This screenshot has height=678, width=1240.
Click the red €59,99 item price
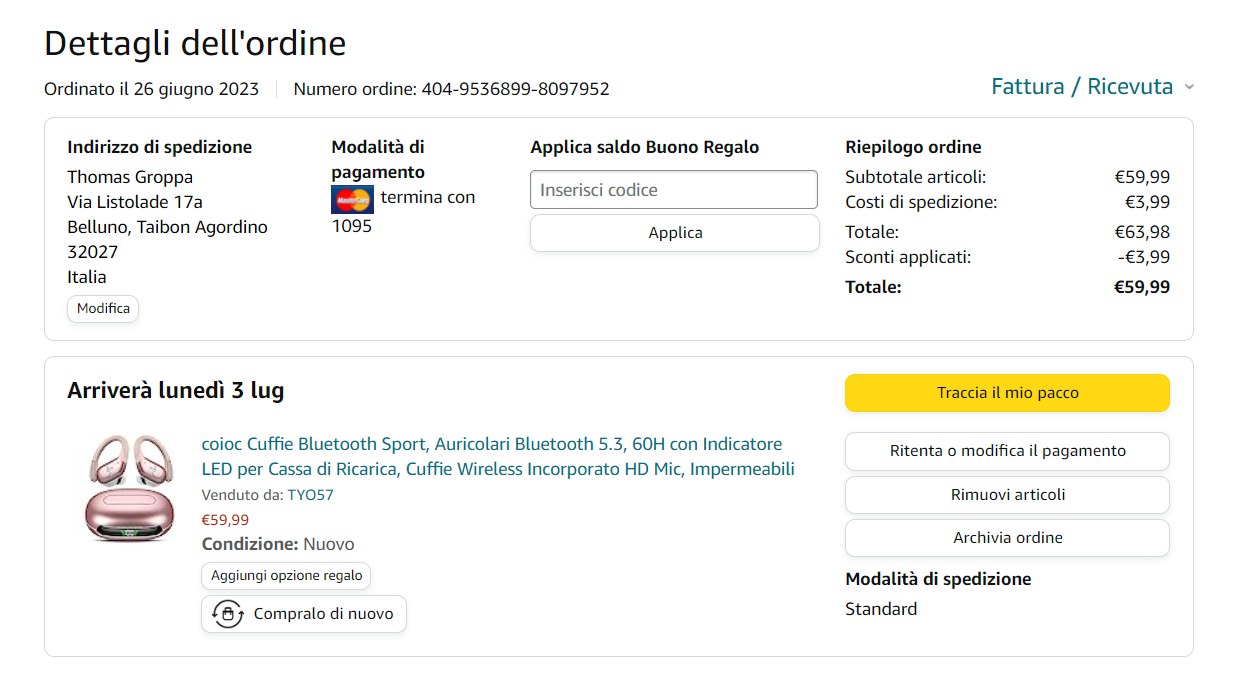[225, 520]
